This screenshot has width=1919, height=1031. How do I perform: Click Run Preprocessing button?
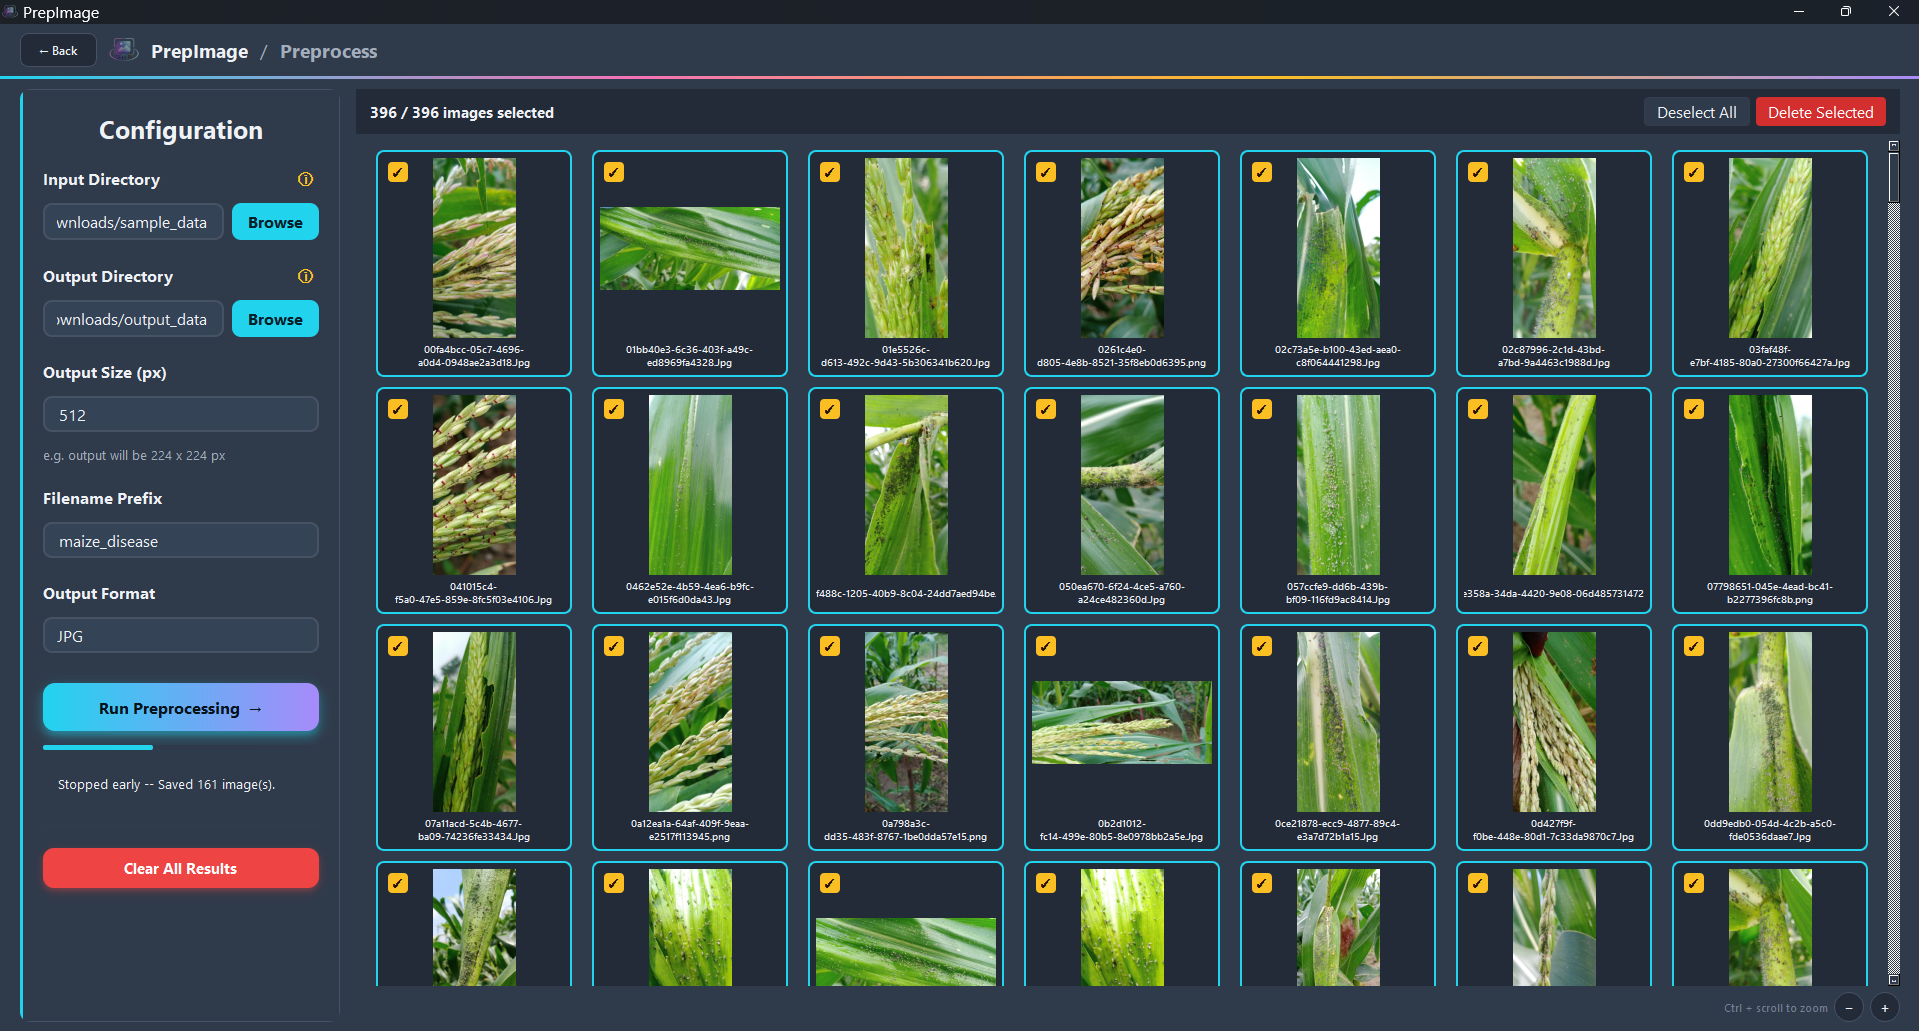(x=181, y=708)
